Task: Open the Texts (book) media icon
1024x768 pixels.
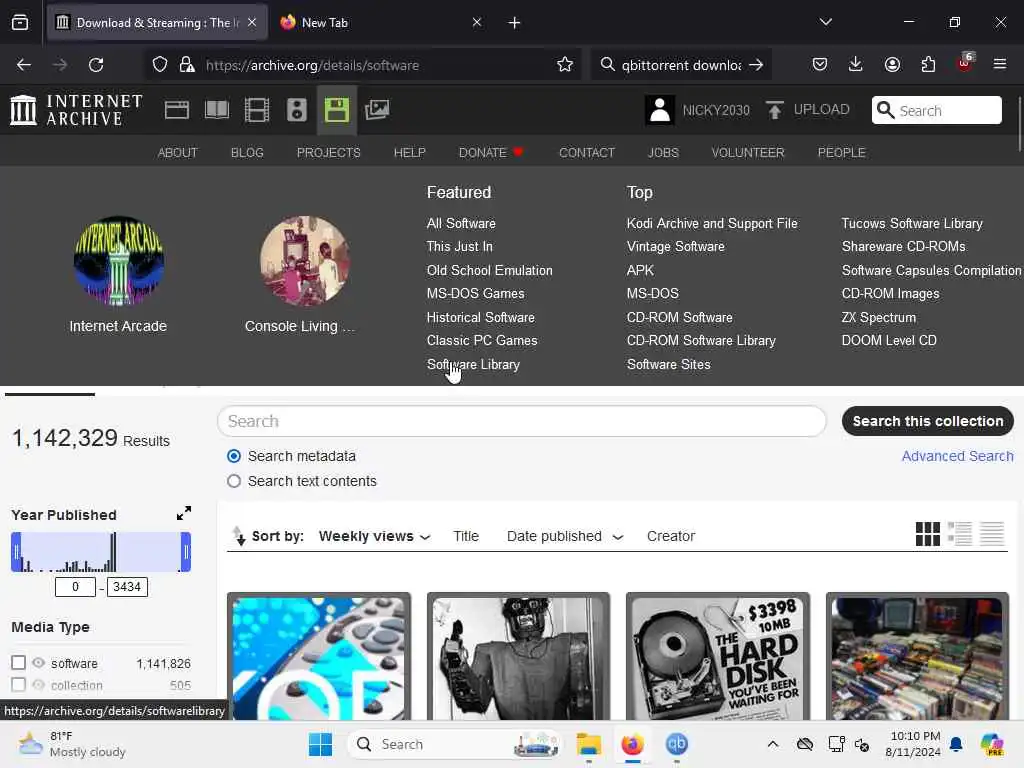Action: pos(217,110)
